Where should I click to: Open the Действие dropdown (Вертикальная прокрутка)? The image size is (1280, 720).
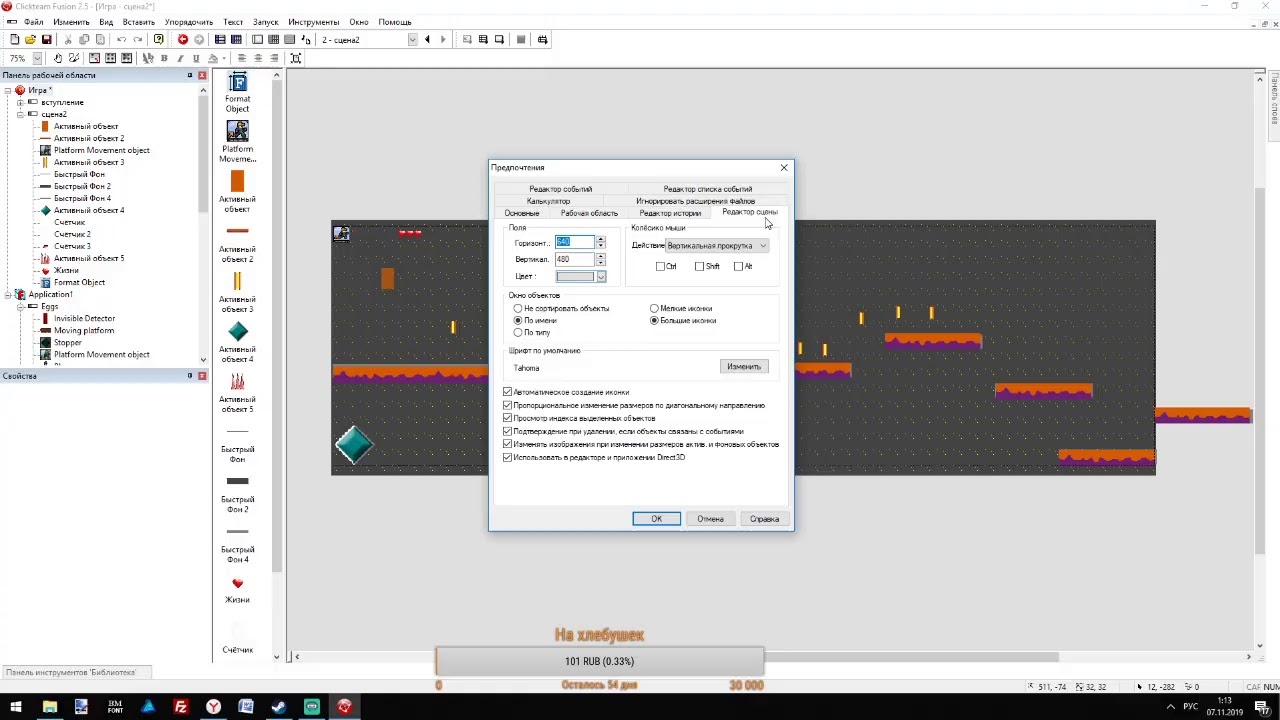click(717, 245)
